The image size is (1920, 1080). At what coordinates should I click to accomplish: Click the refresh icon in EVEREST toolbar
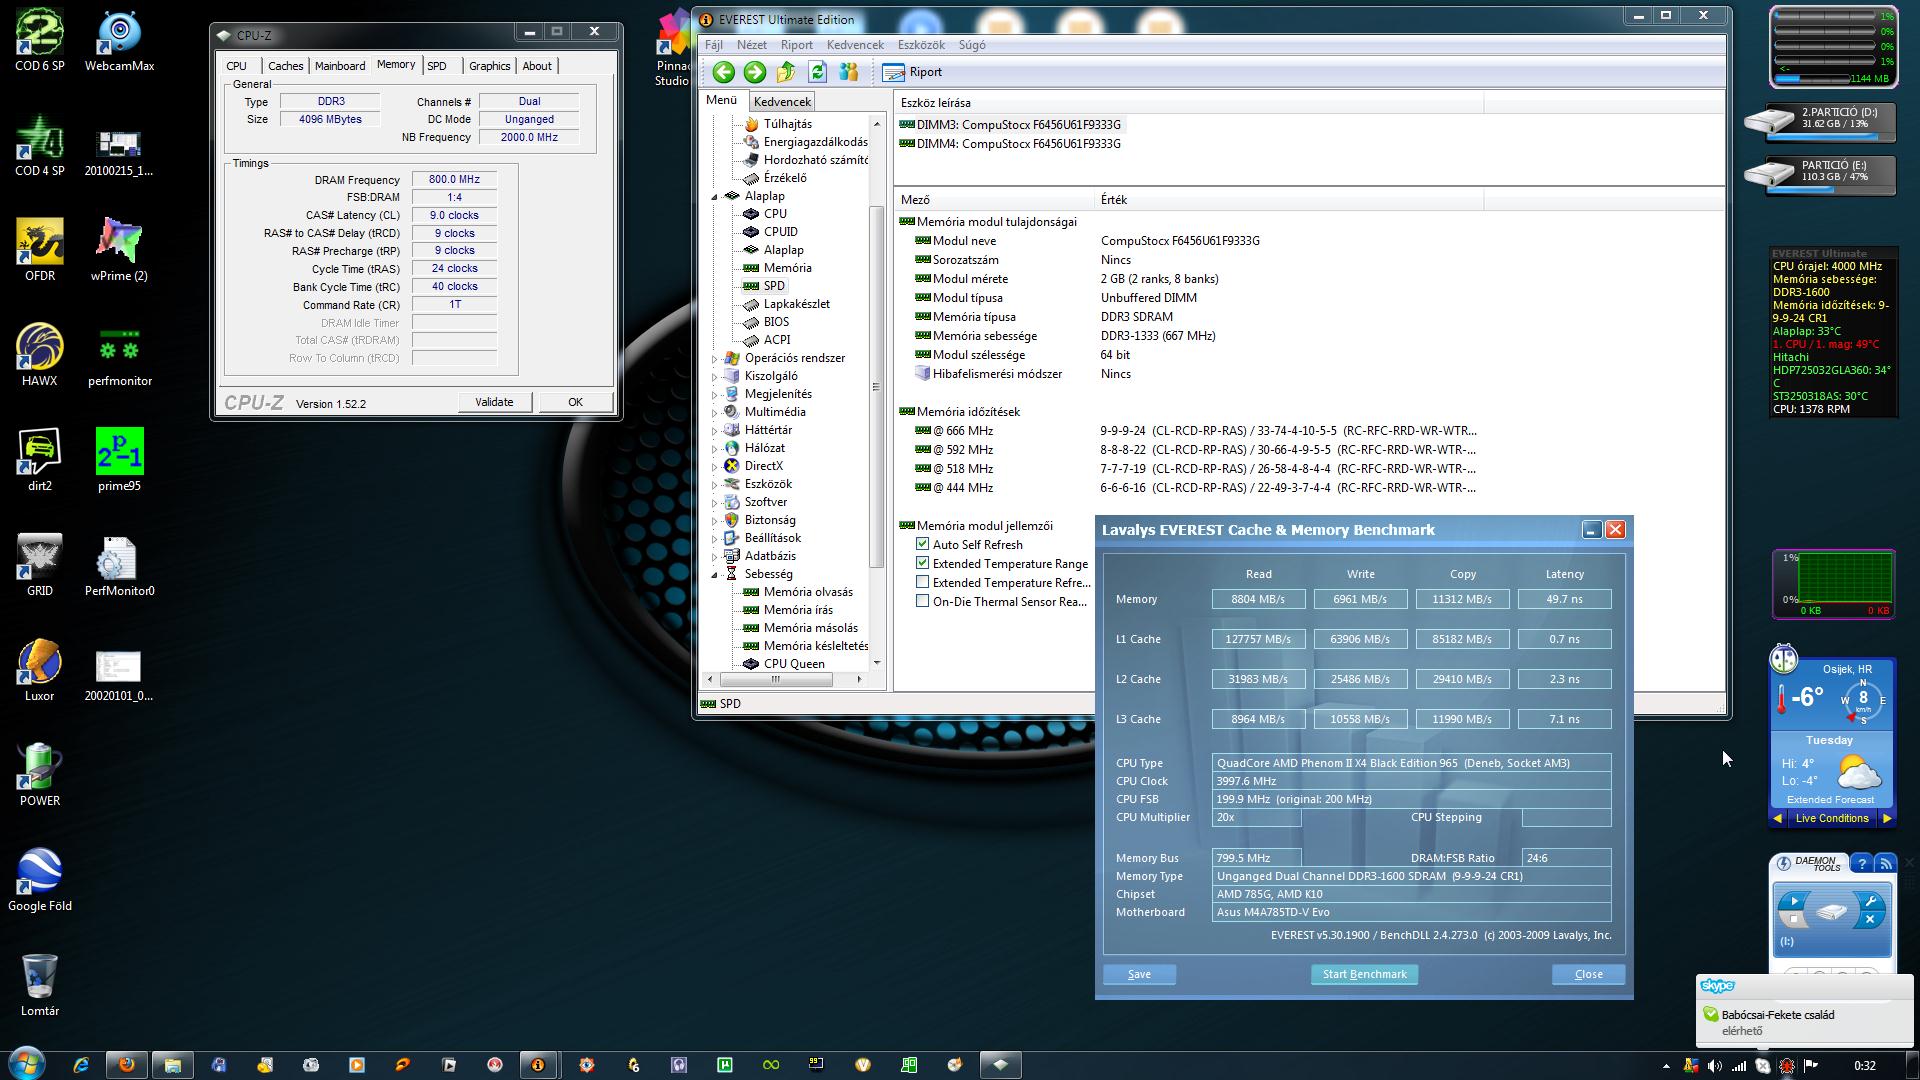[817, 72]
